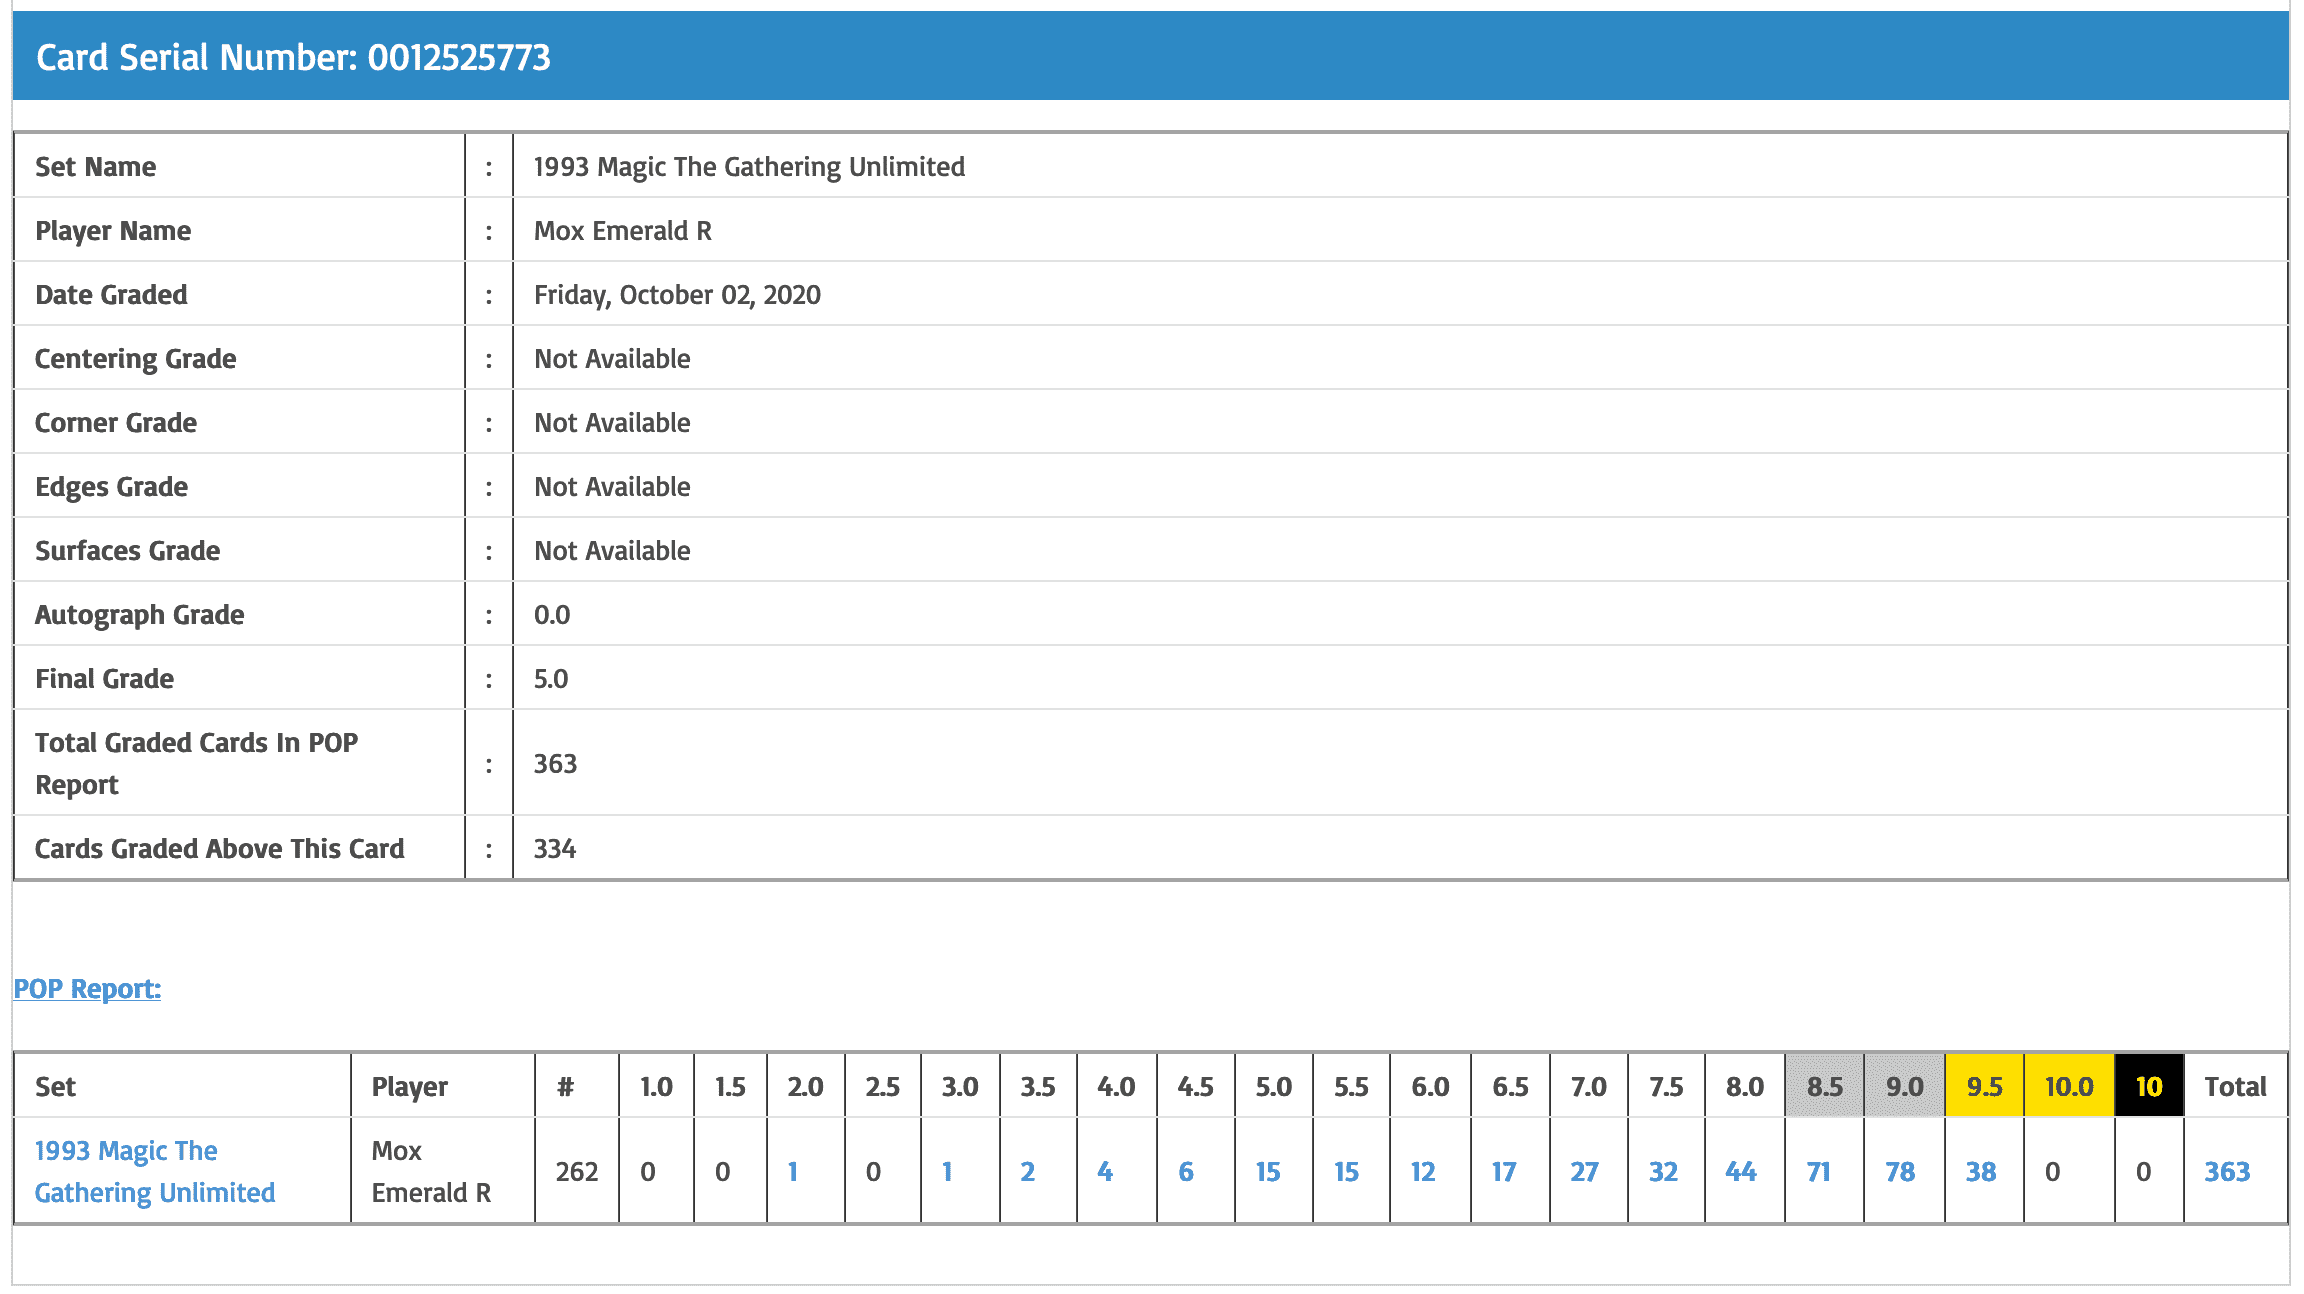Click the Total Graded Cards value 363
Viewport: 2304px width, 1294px height.
tap(555, 763)
